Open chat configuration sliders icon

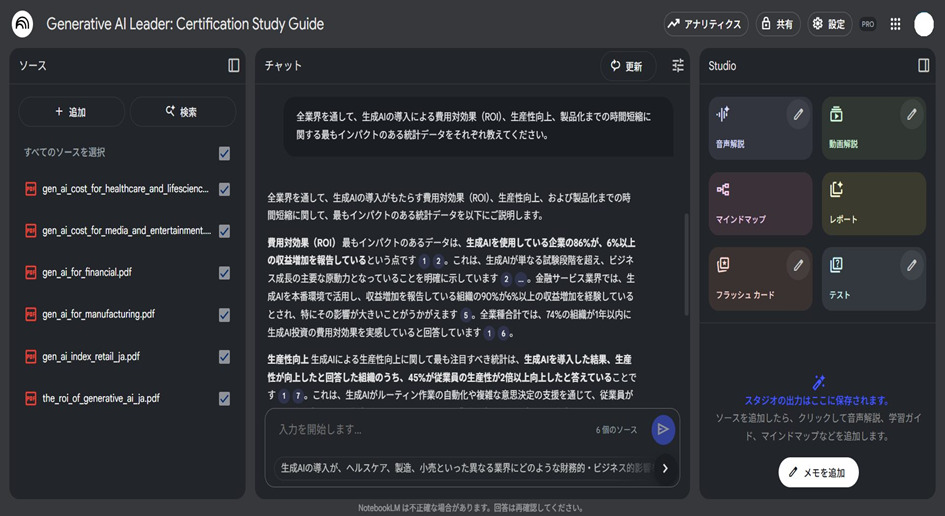pyautogui.click(x=678, y=66)
